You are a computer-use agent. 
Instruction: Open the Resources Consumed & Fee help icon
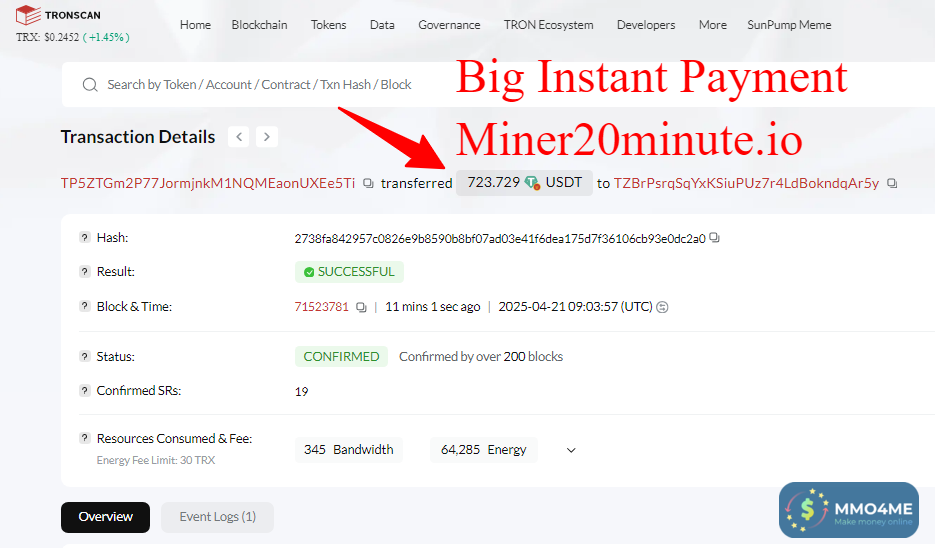(85, 438)
